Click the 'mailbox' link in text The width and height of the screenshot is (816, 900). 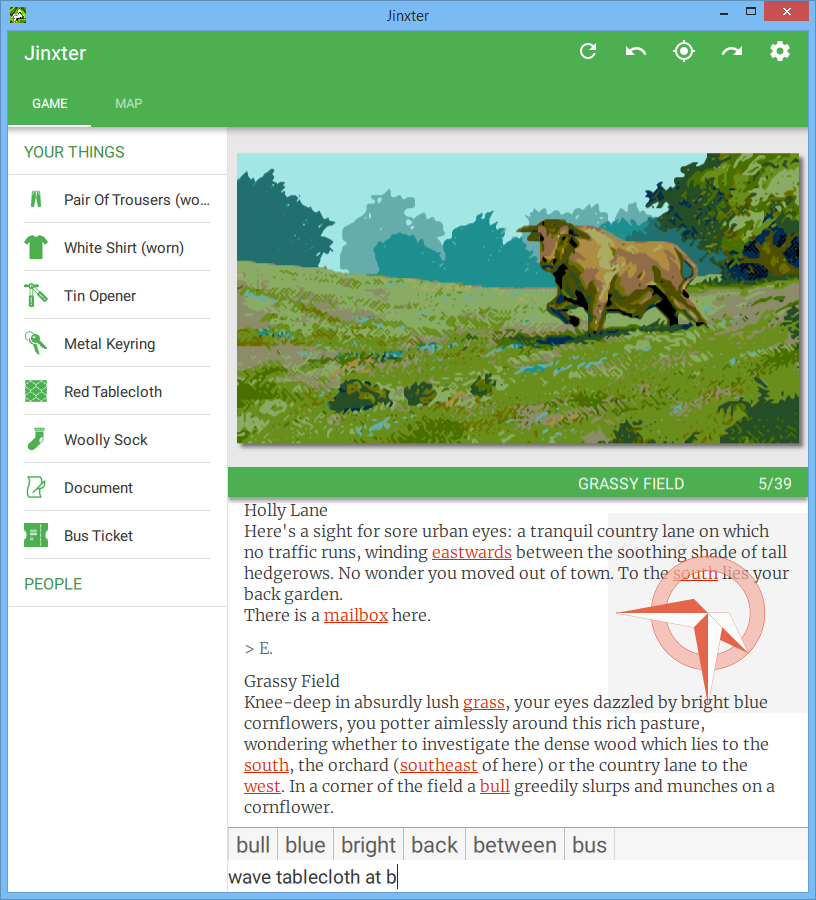[x=355, y=616]
